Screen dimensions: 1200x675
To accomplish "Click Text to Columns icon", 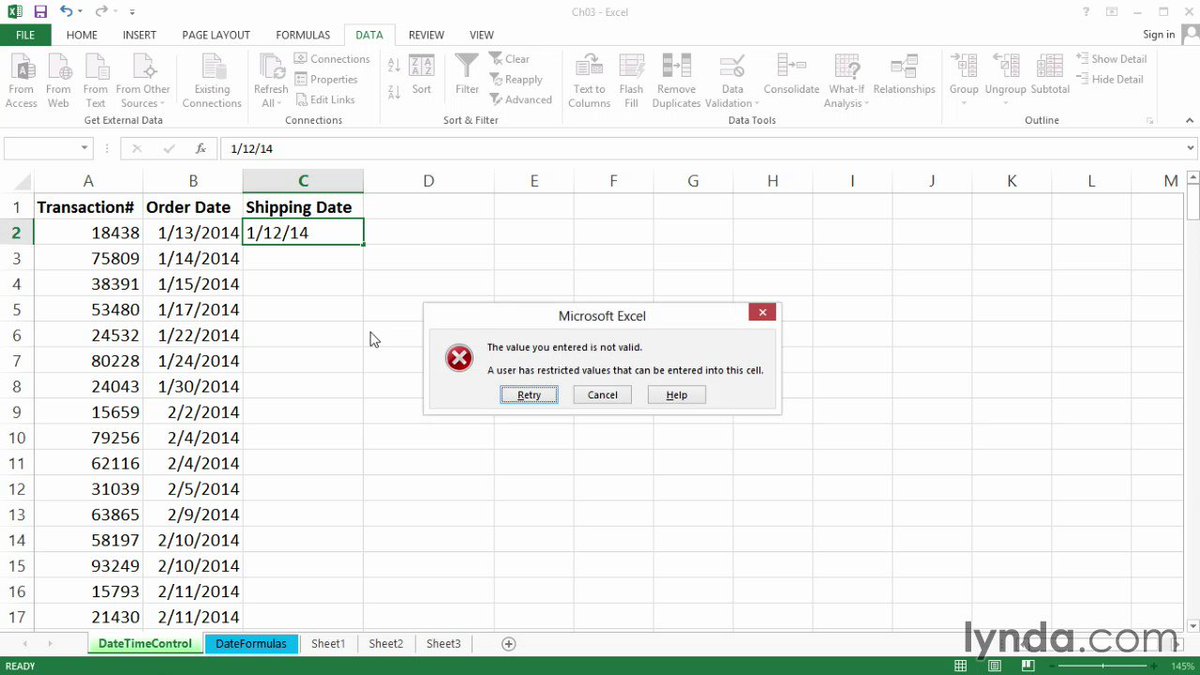I will coord(590,80).
